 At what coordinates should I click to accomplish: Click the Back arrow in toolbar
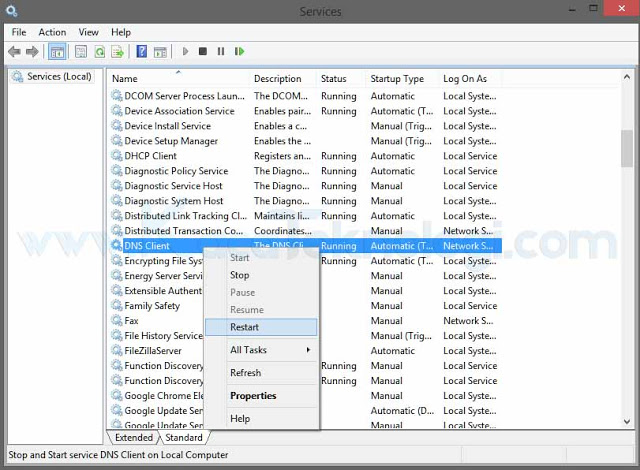14,51
